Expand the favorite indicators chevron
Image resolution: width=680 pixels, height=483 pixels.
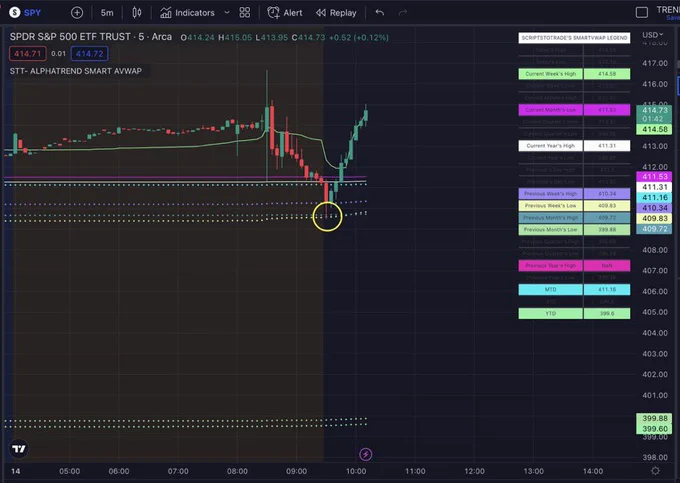227,13
